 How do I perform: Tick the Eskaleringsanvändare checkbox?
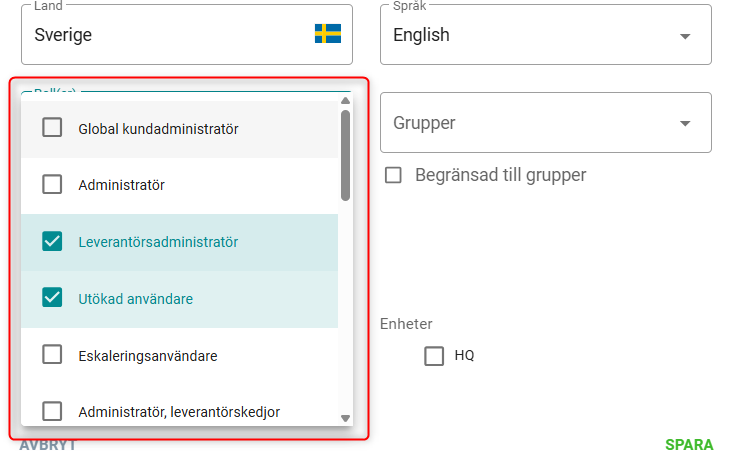tap(52, 355)
